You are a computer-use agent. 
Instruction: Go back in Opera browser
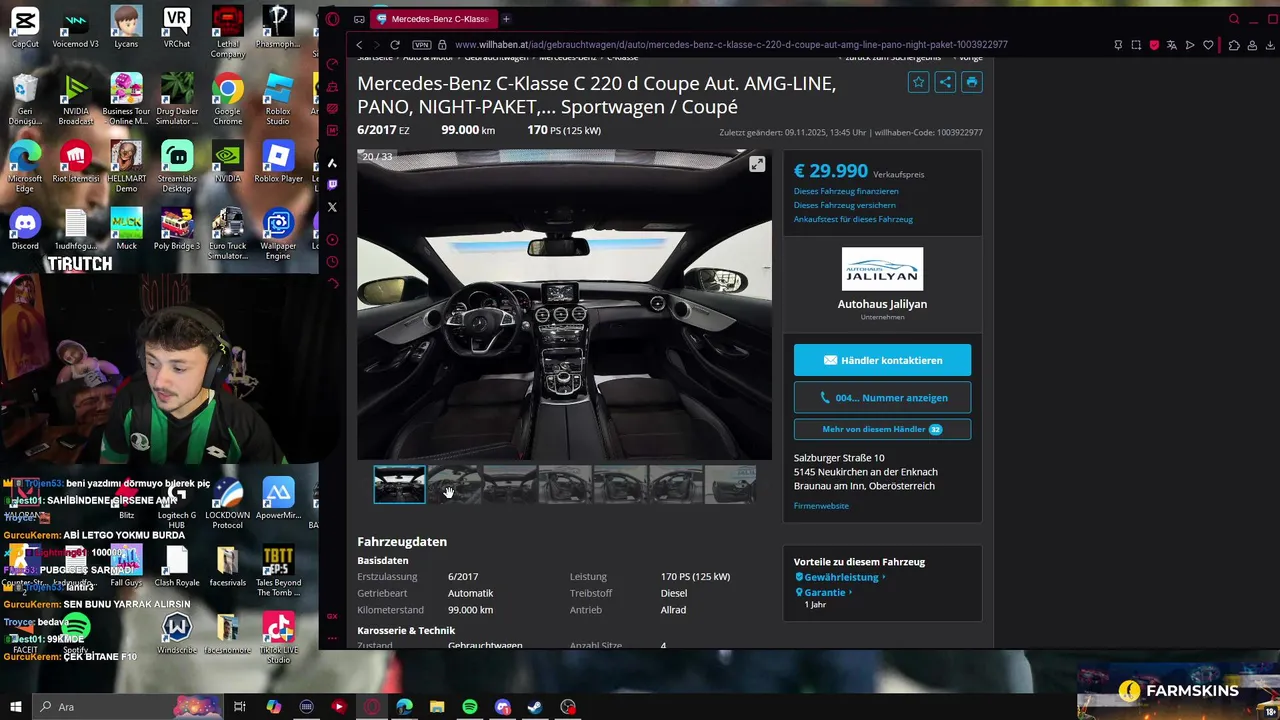click(x=359, y=45)
